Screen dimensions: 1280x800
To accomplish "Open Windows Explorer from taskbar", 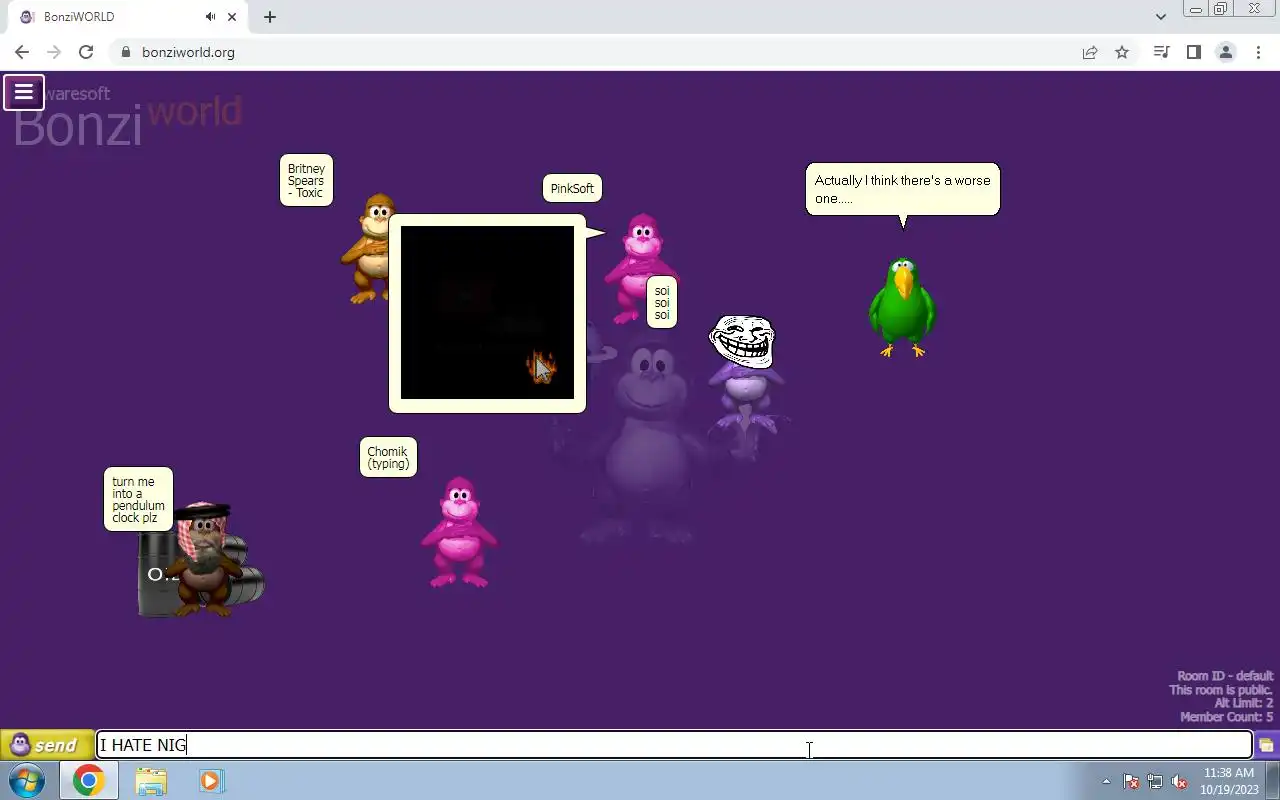I will [x=151, y=781].
